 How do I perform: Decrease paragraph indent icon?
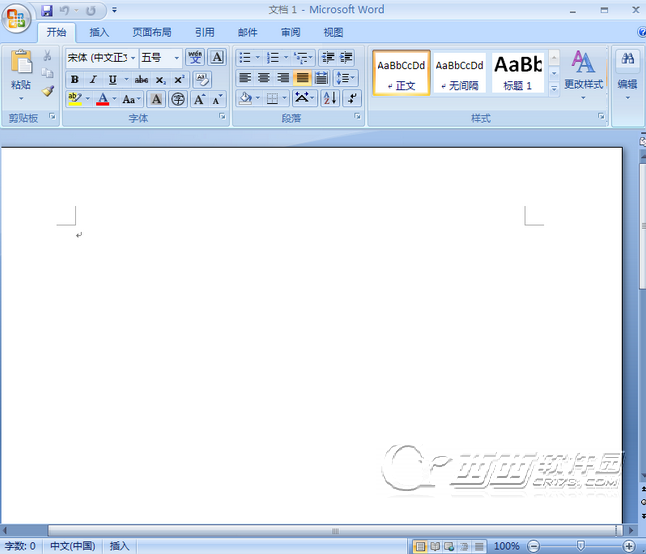point(328,58)
